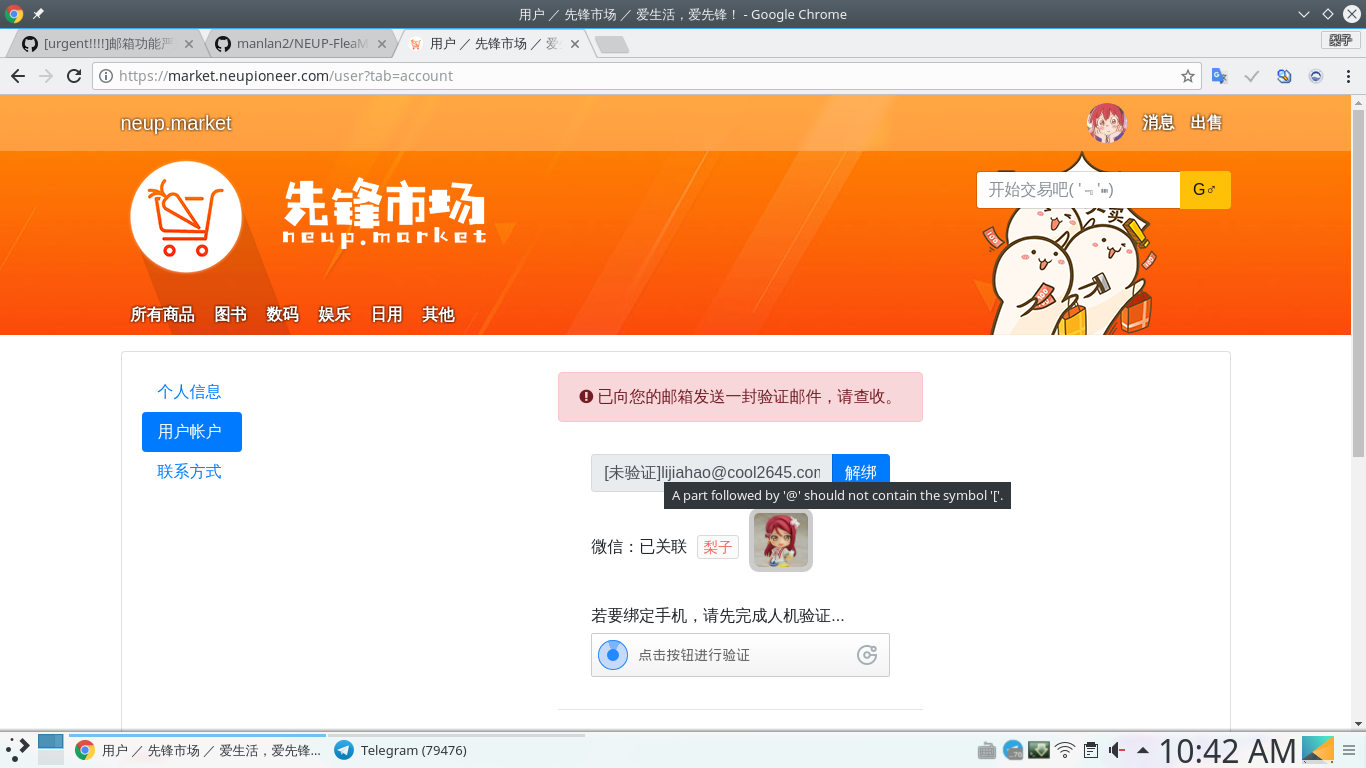Click the Telegram tray icon with badge
1366x768 pixels.
coord(1013,750)
